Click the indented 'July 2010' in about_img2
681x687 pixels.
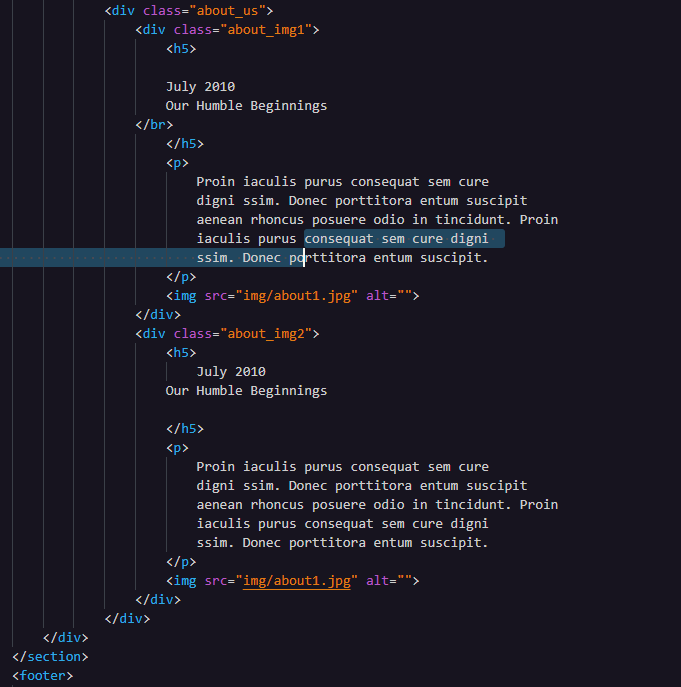click(231, 372)
